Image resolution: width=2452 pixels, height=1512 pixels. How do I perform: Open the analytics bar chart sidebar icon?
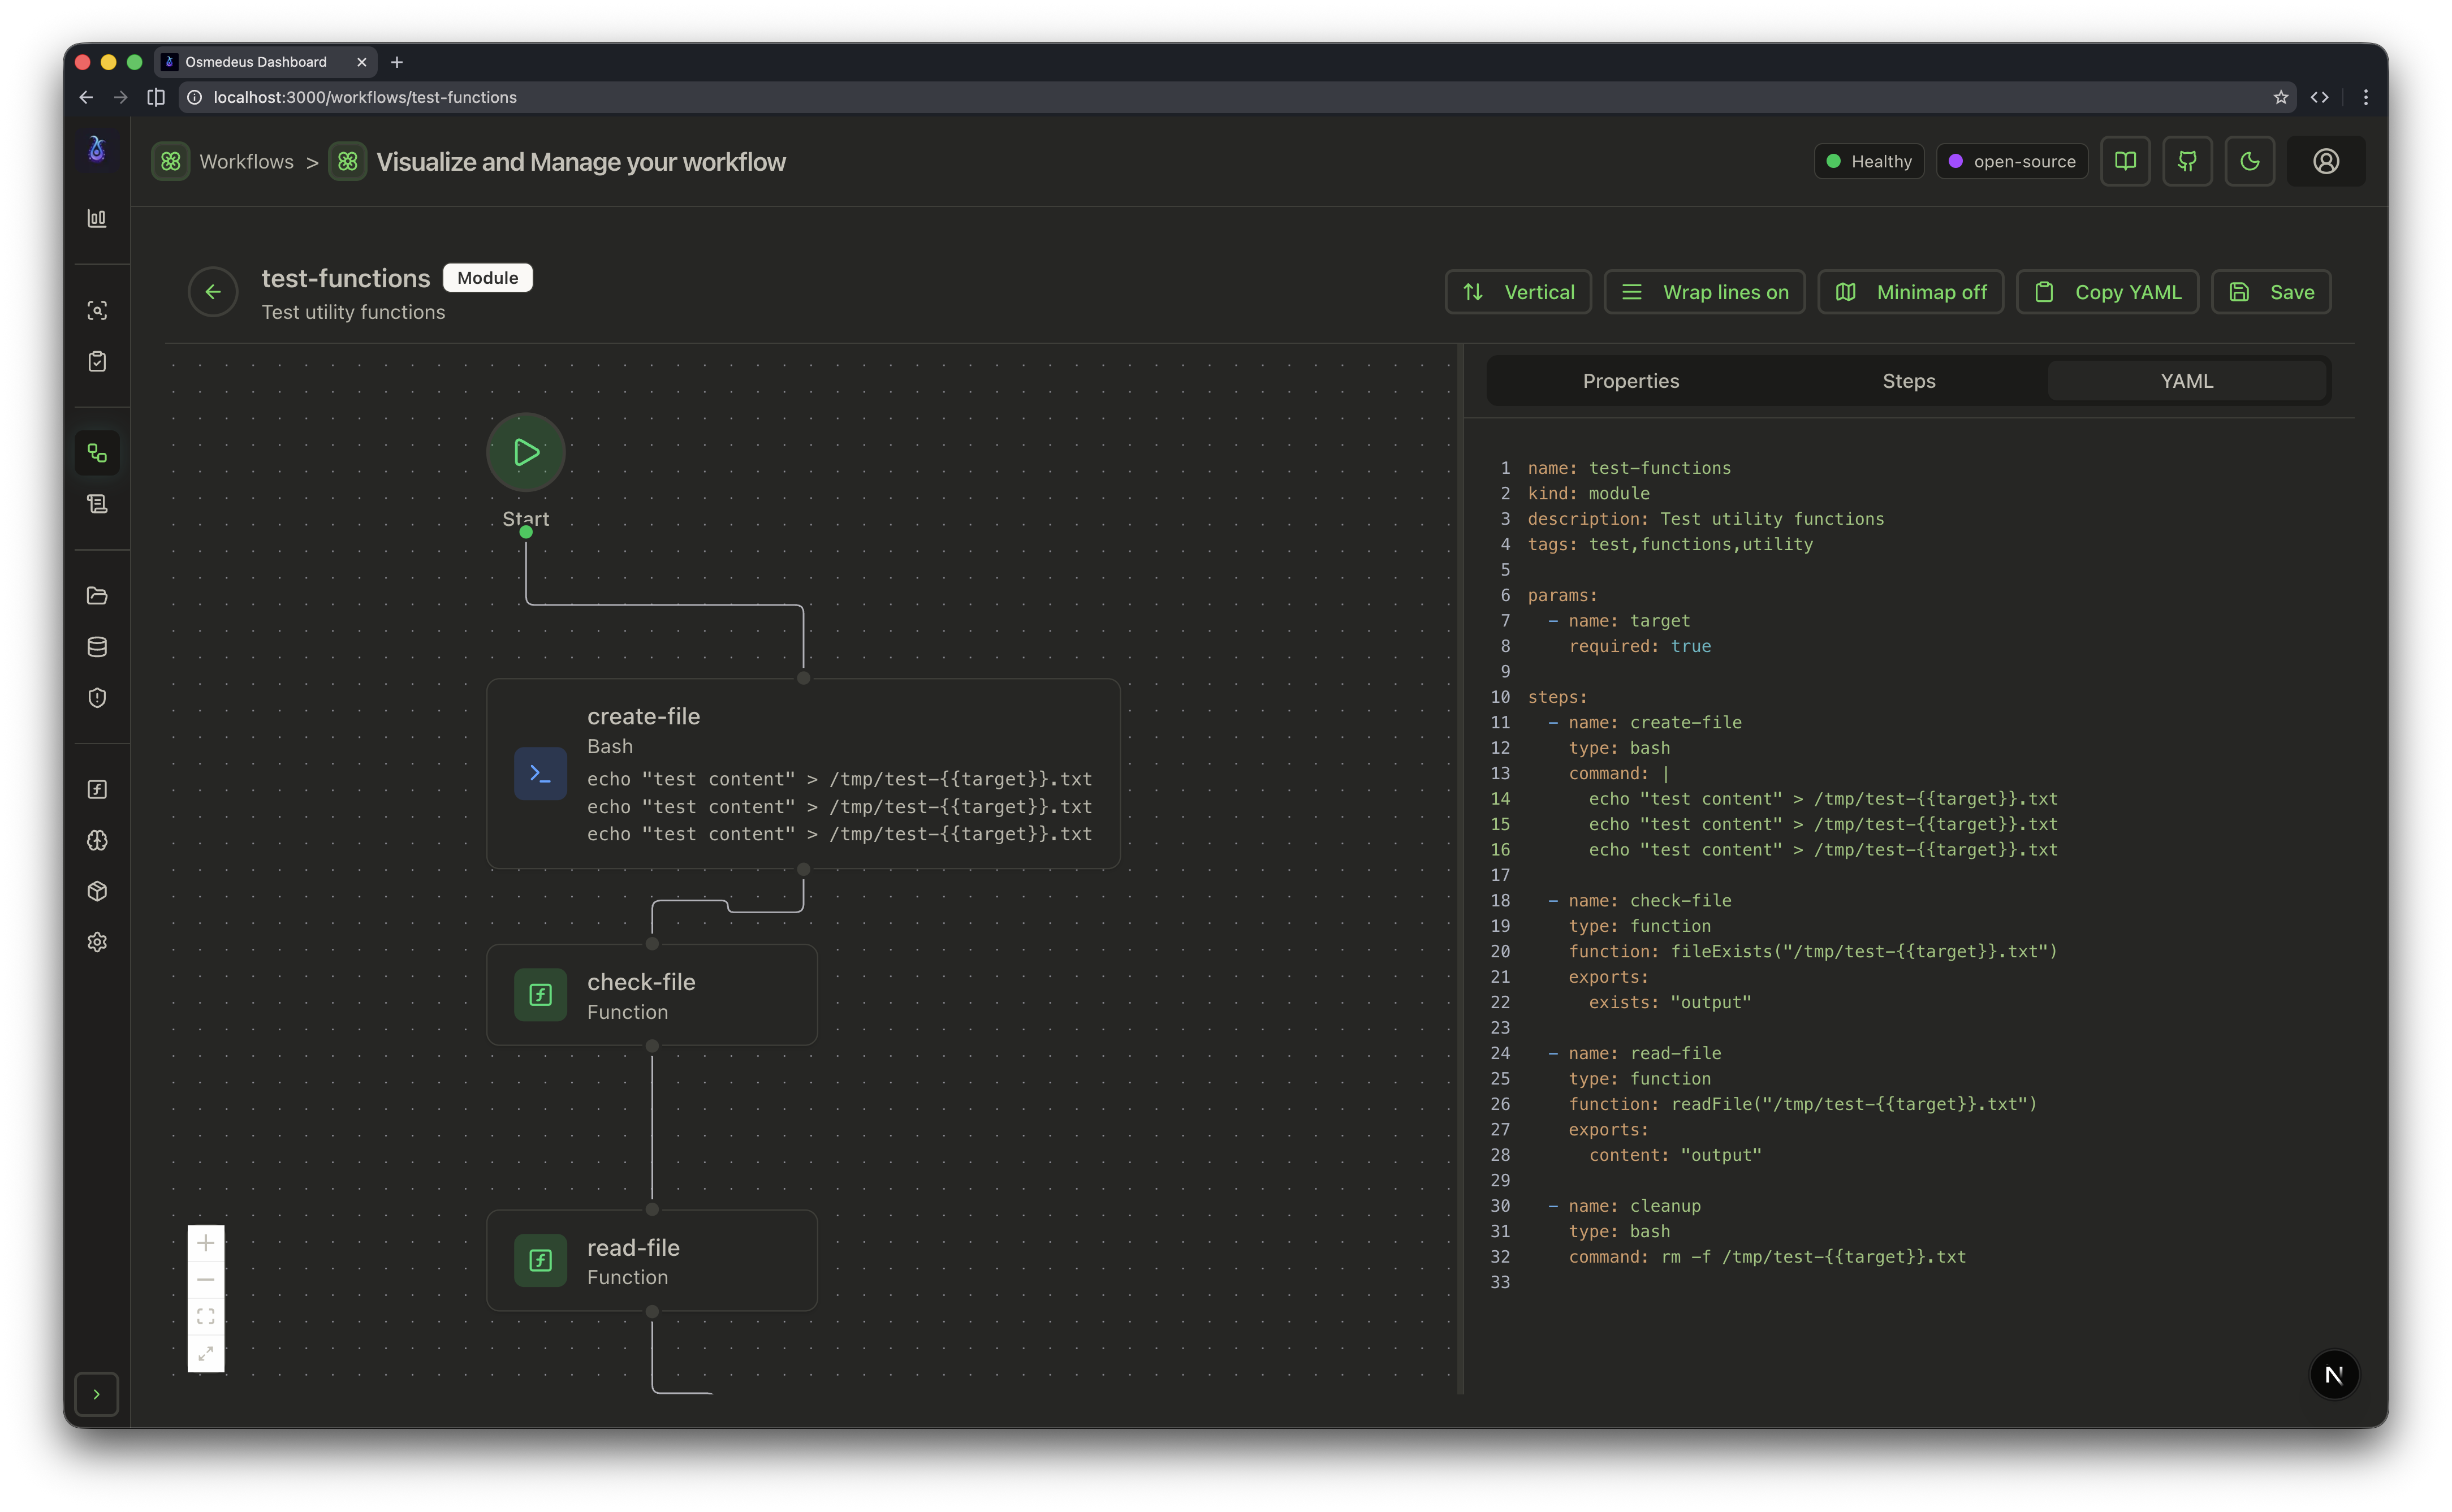97,218
